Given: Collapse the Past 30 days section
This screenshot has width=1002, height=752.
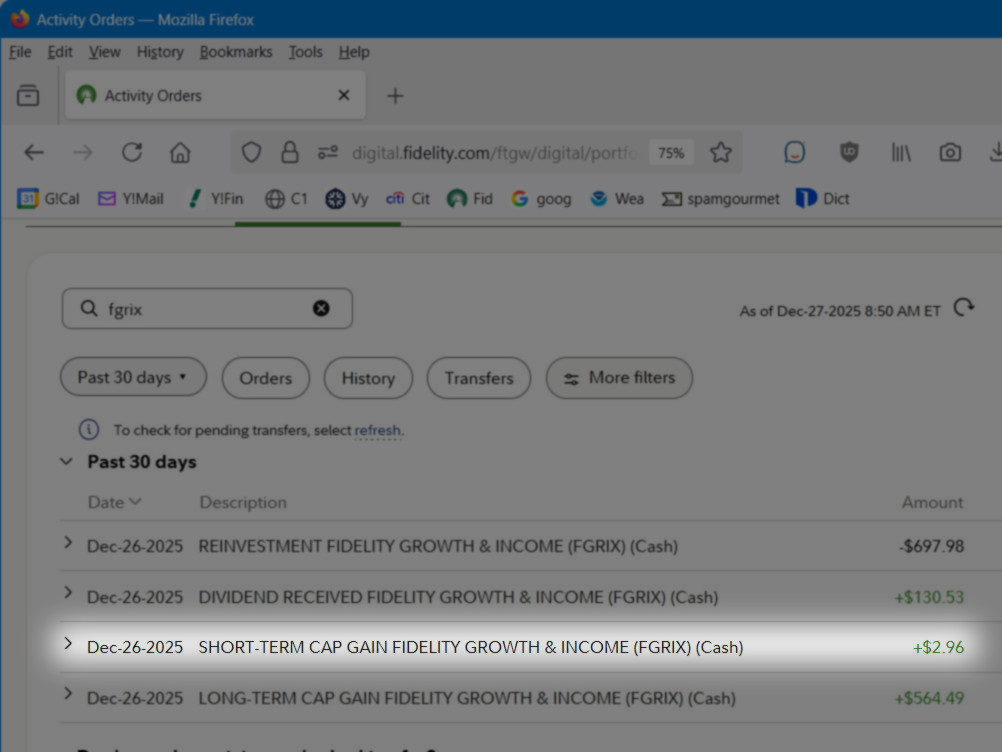Looking at the screenshot, I should coord(66,461).
